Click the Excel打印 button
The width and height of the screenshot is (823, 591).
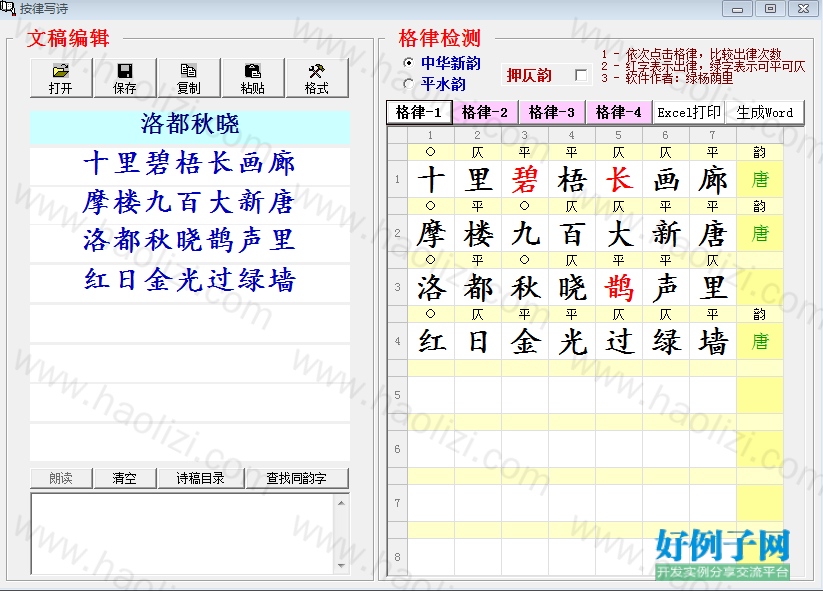click(x=689, y=112)
